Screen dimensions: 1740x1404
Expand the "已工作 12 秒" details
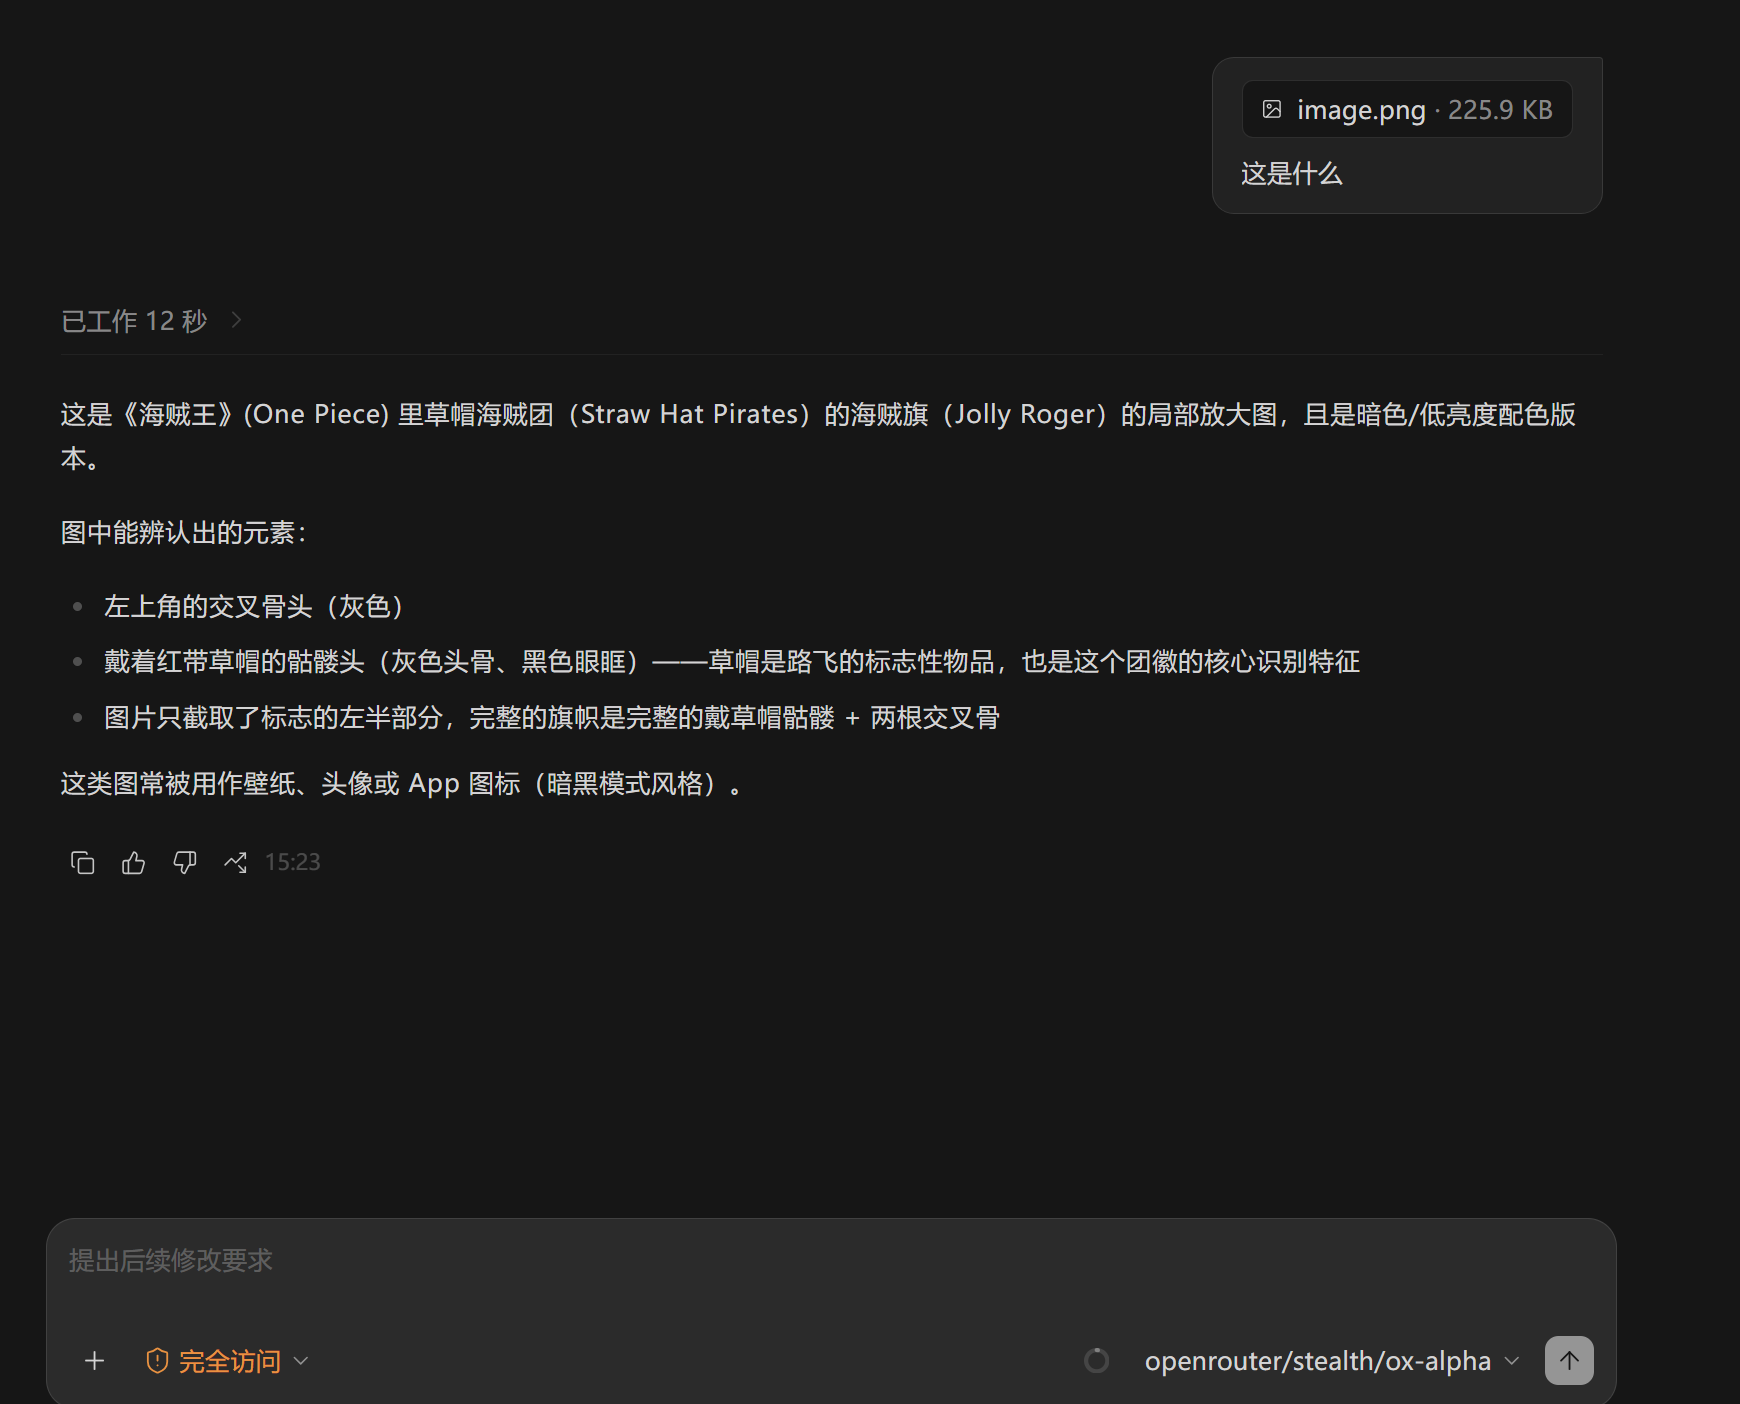(152, 321)
